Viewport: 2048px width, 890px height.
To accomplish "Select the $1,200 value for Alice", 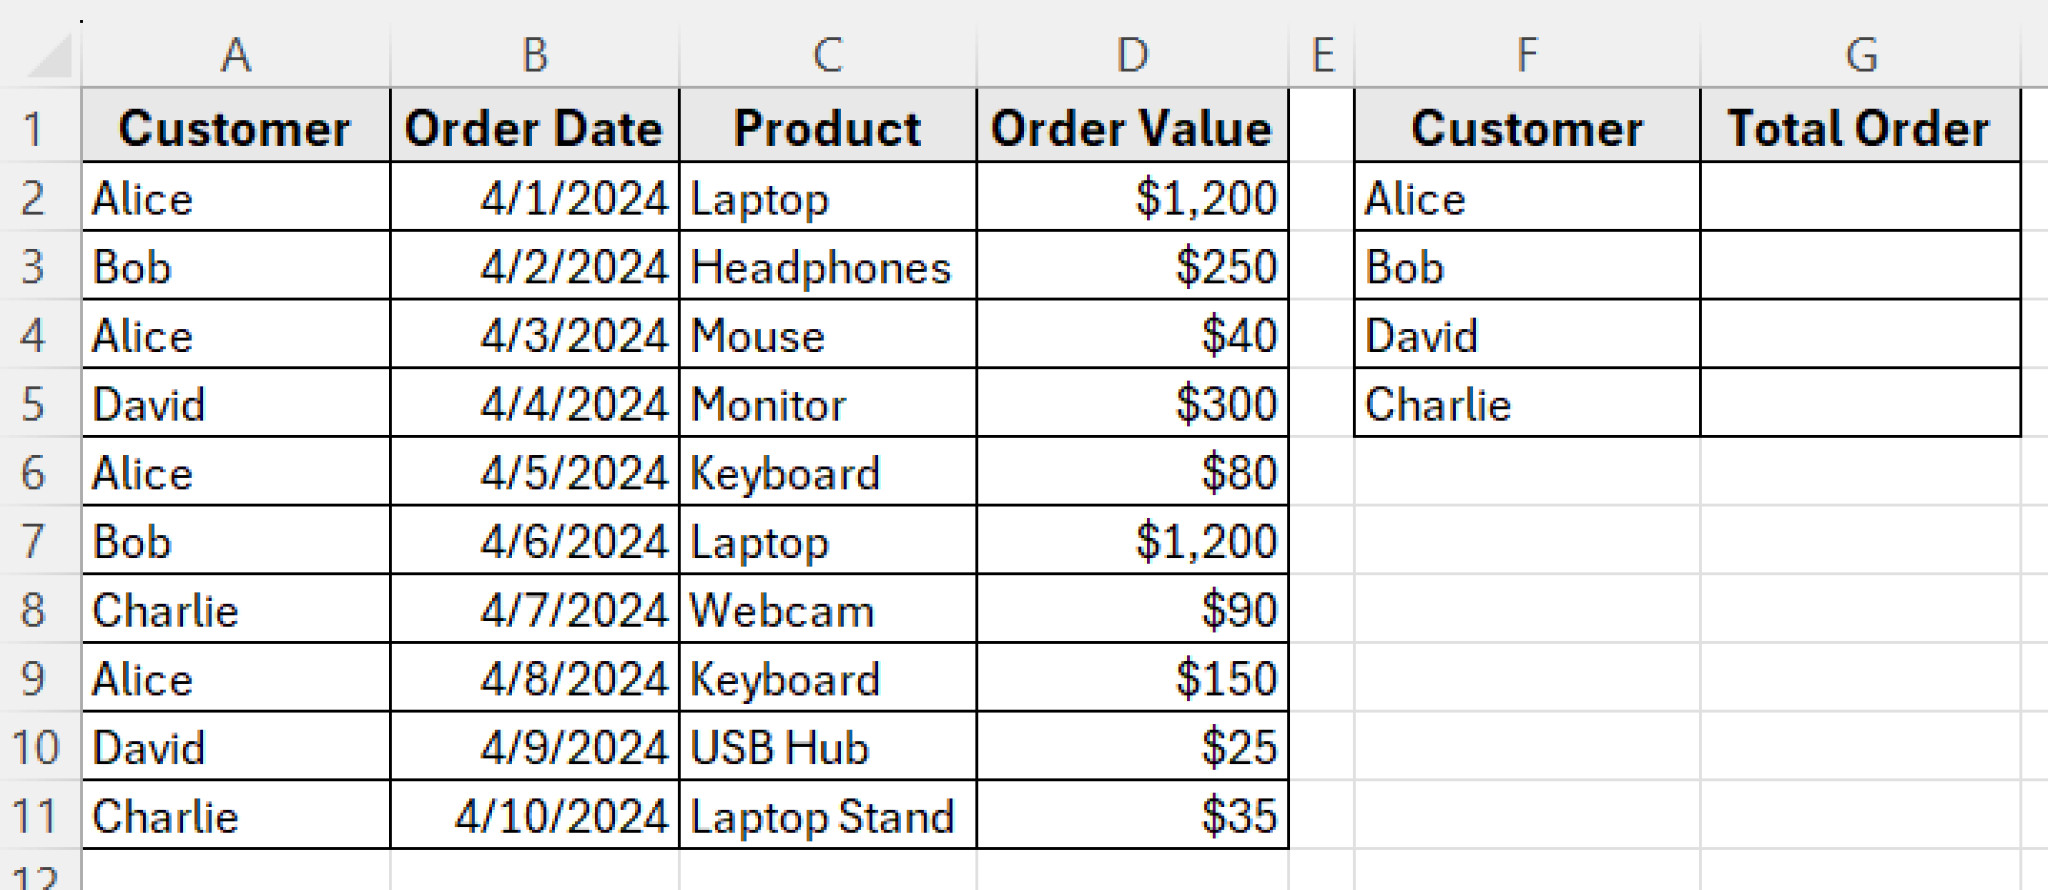I will coord(1131,197).
